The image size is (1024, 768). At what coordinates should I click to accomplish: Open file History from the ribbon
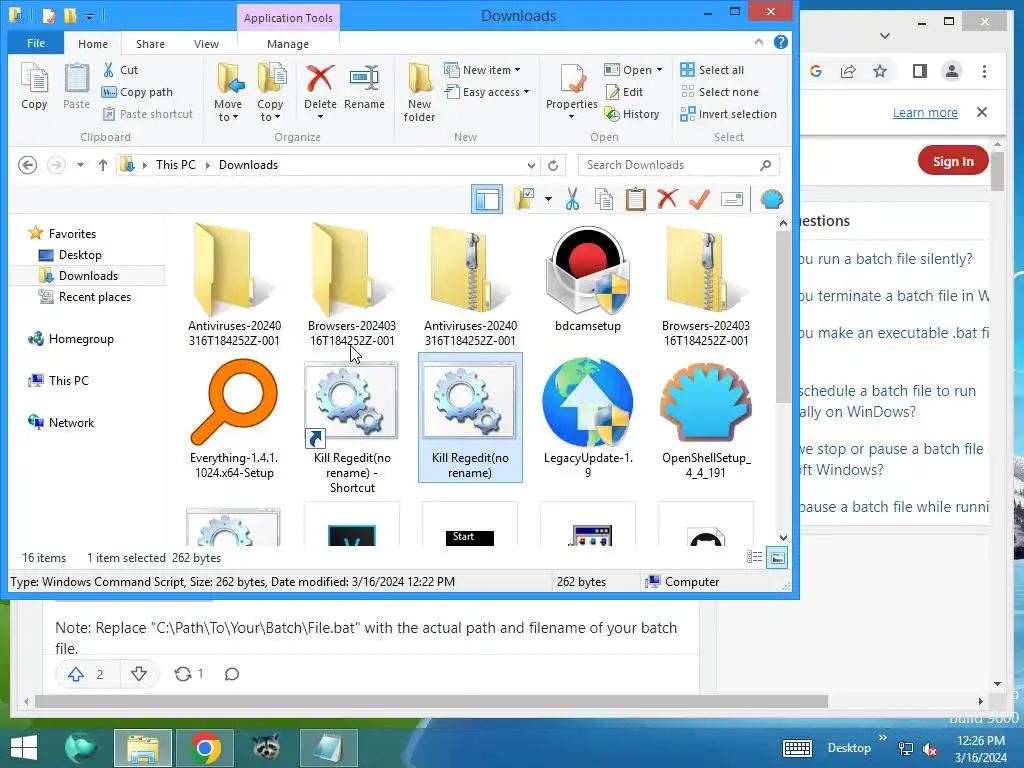(x=632, y=114)
